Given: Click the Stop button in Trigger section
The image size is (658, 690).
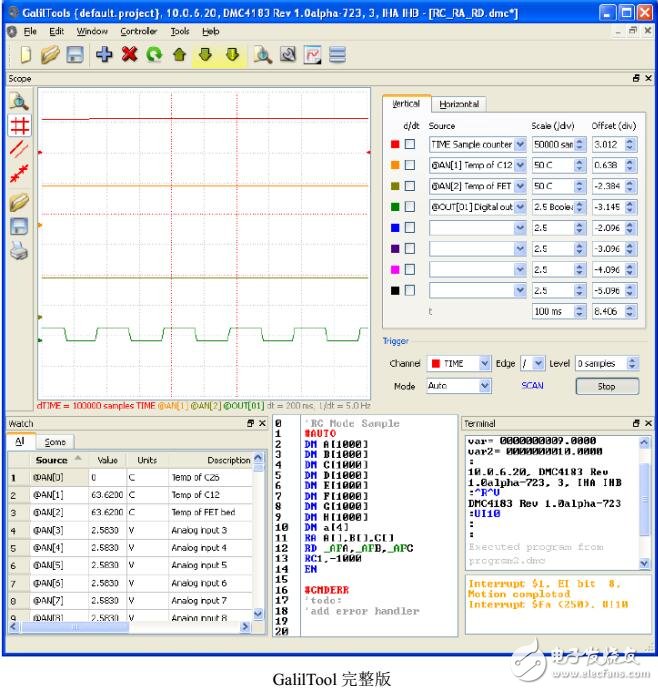Looking at the screenshot, I should click(x=607, y=386).
